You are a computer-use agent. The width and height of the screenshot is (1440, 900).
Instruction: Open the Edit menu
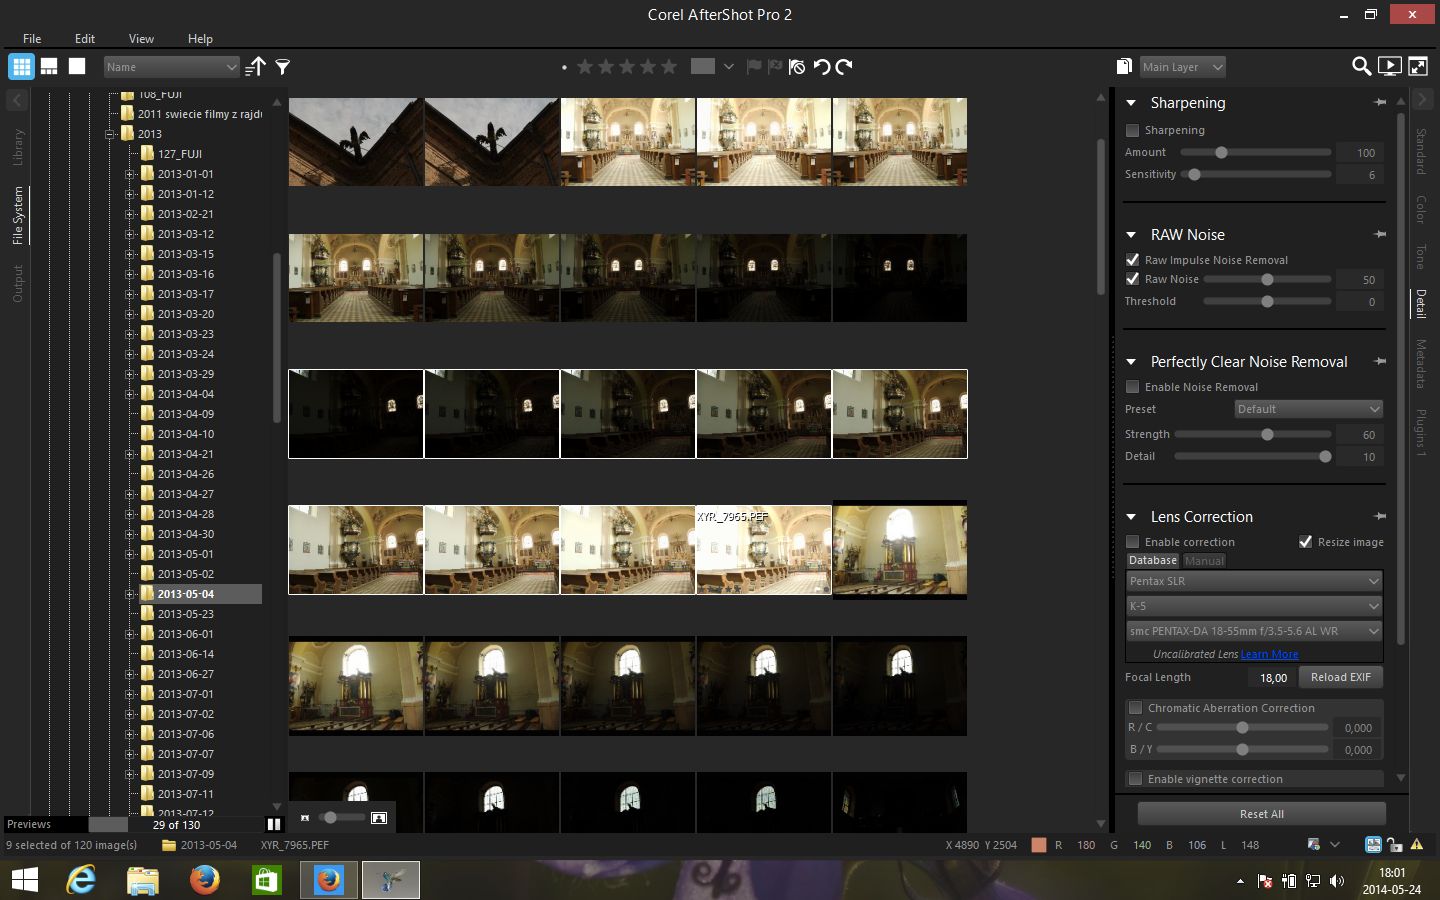click(85, 38)
